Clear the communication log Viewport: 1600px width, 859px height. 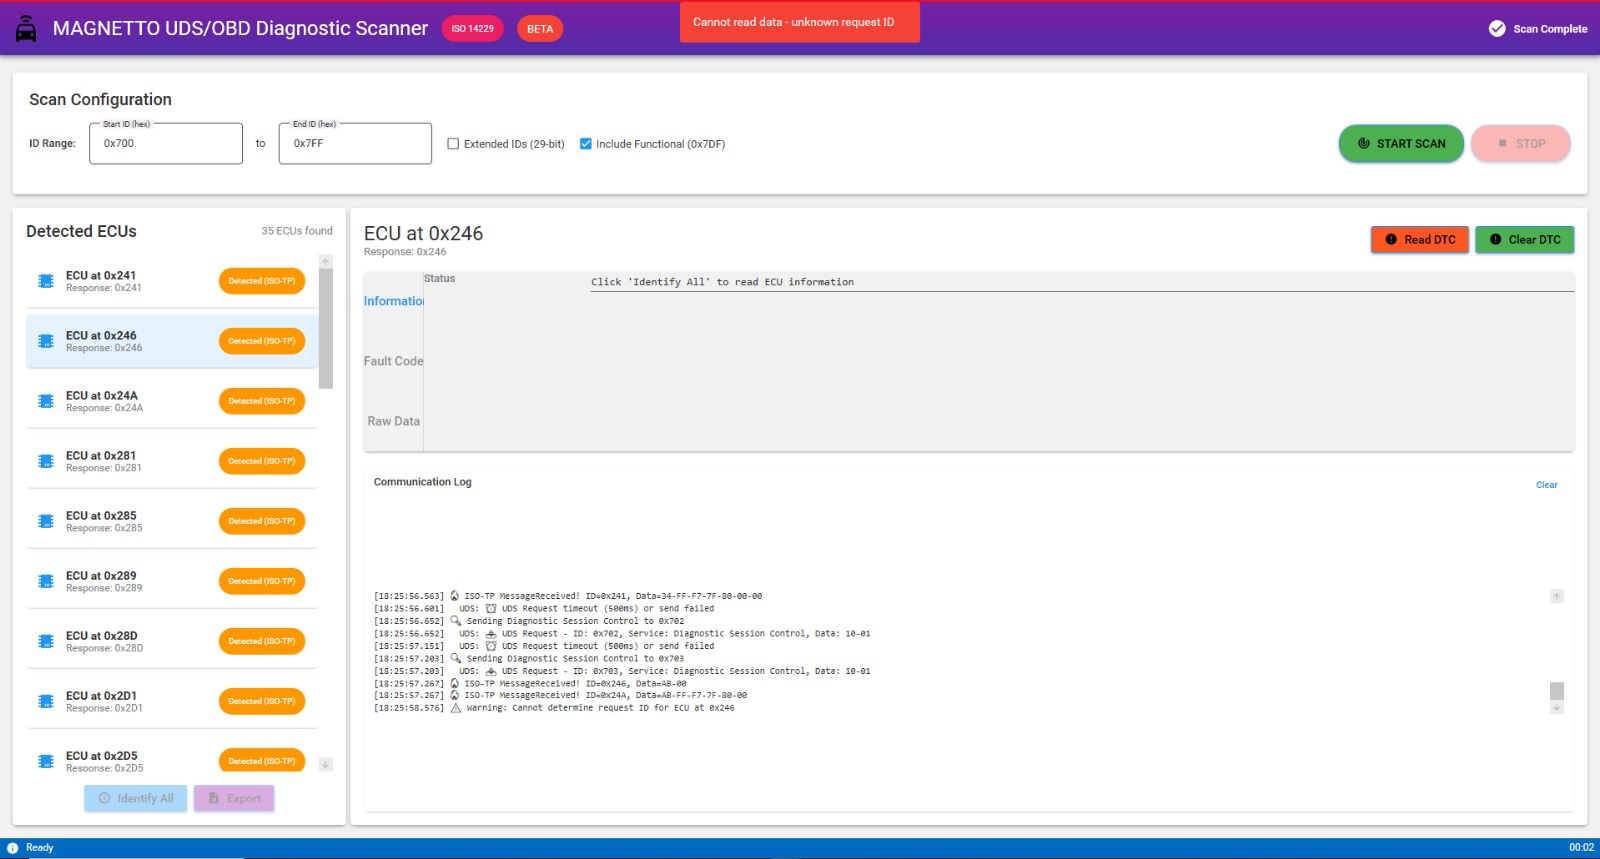click(x=1546, y=485)
